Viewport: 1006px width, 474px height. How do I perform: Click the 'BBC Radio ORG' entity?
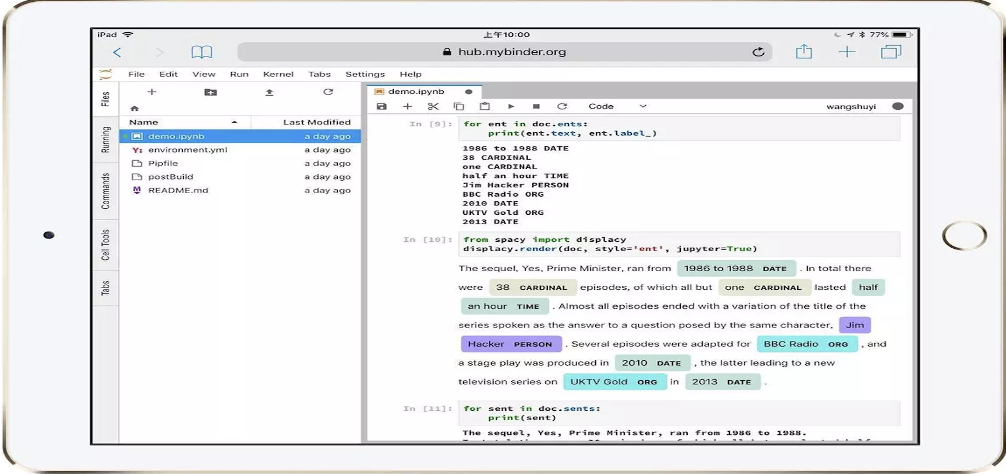[x=807, y=344]
